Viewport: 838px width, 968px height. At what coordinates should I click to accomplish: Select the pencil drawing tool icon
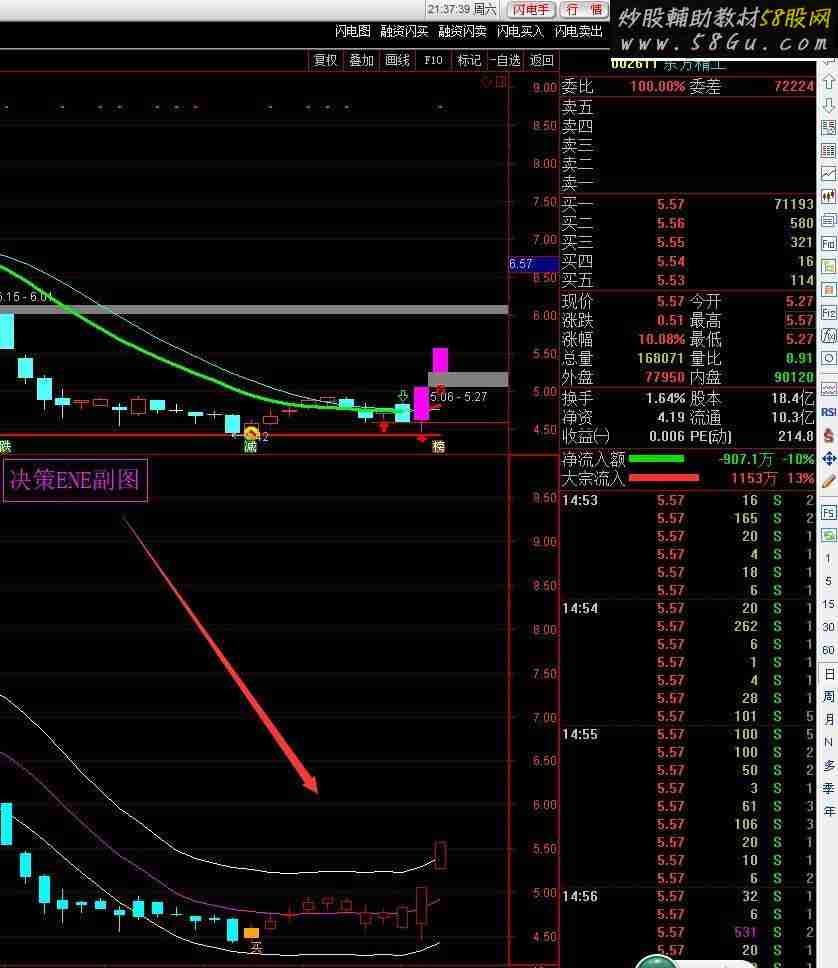point(829,482)
